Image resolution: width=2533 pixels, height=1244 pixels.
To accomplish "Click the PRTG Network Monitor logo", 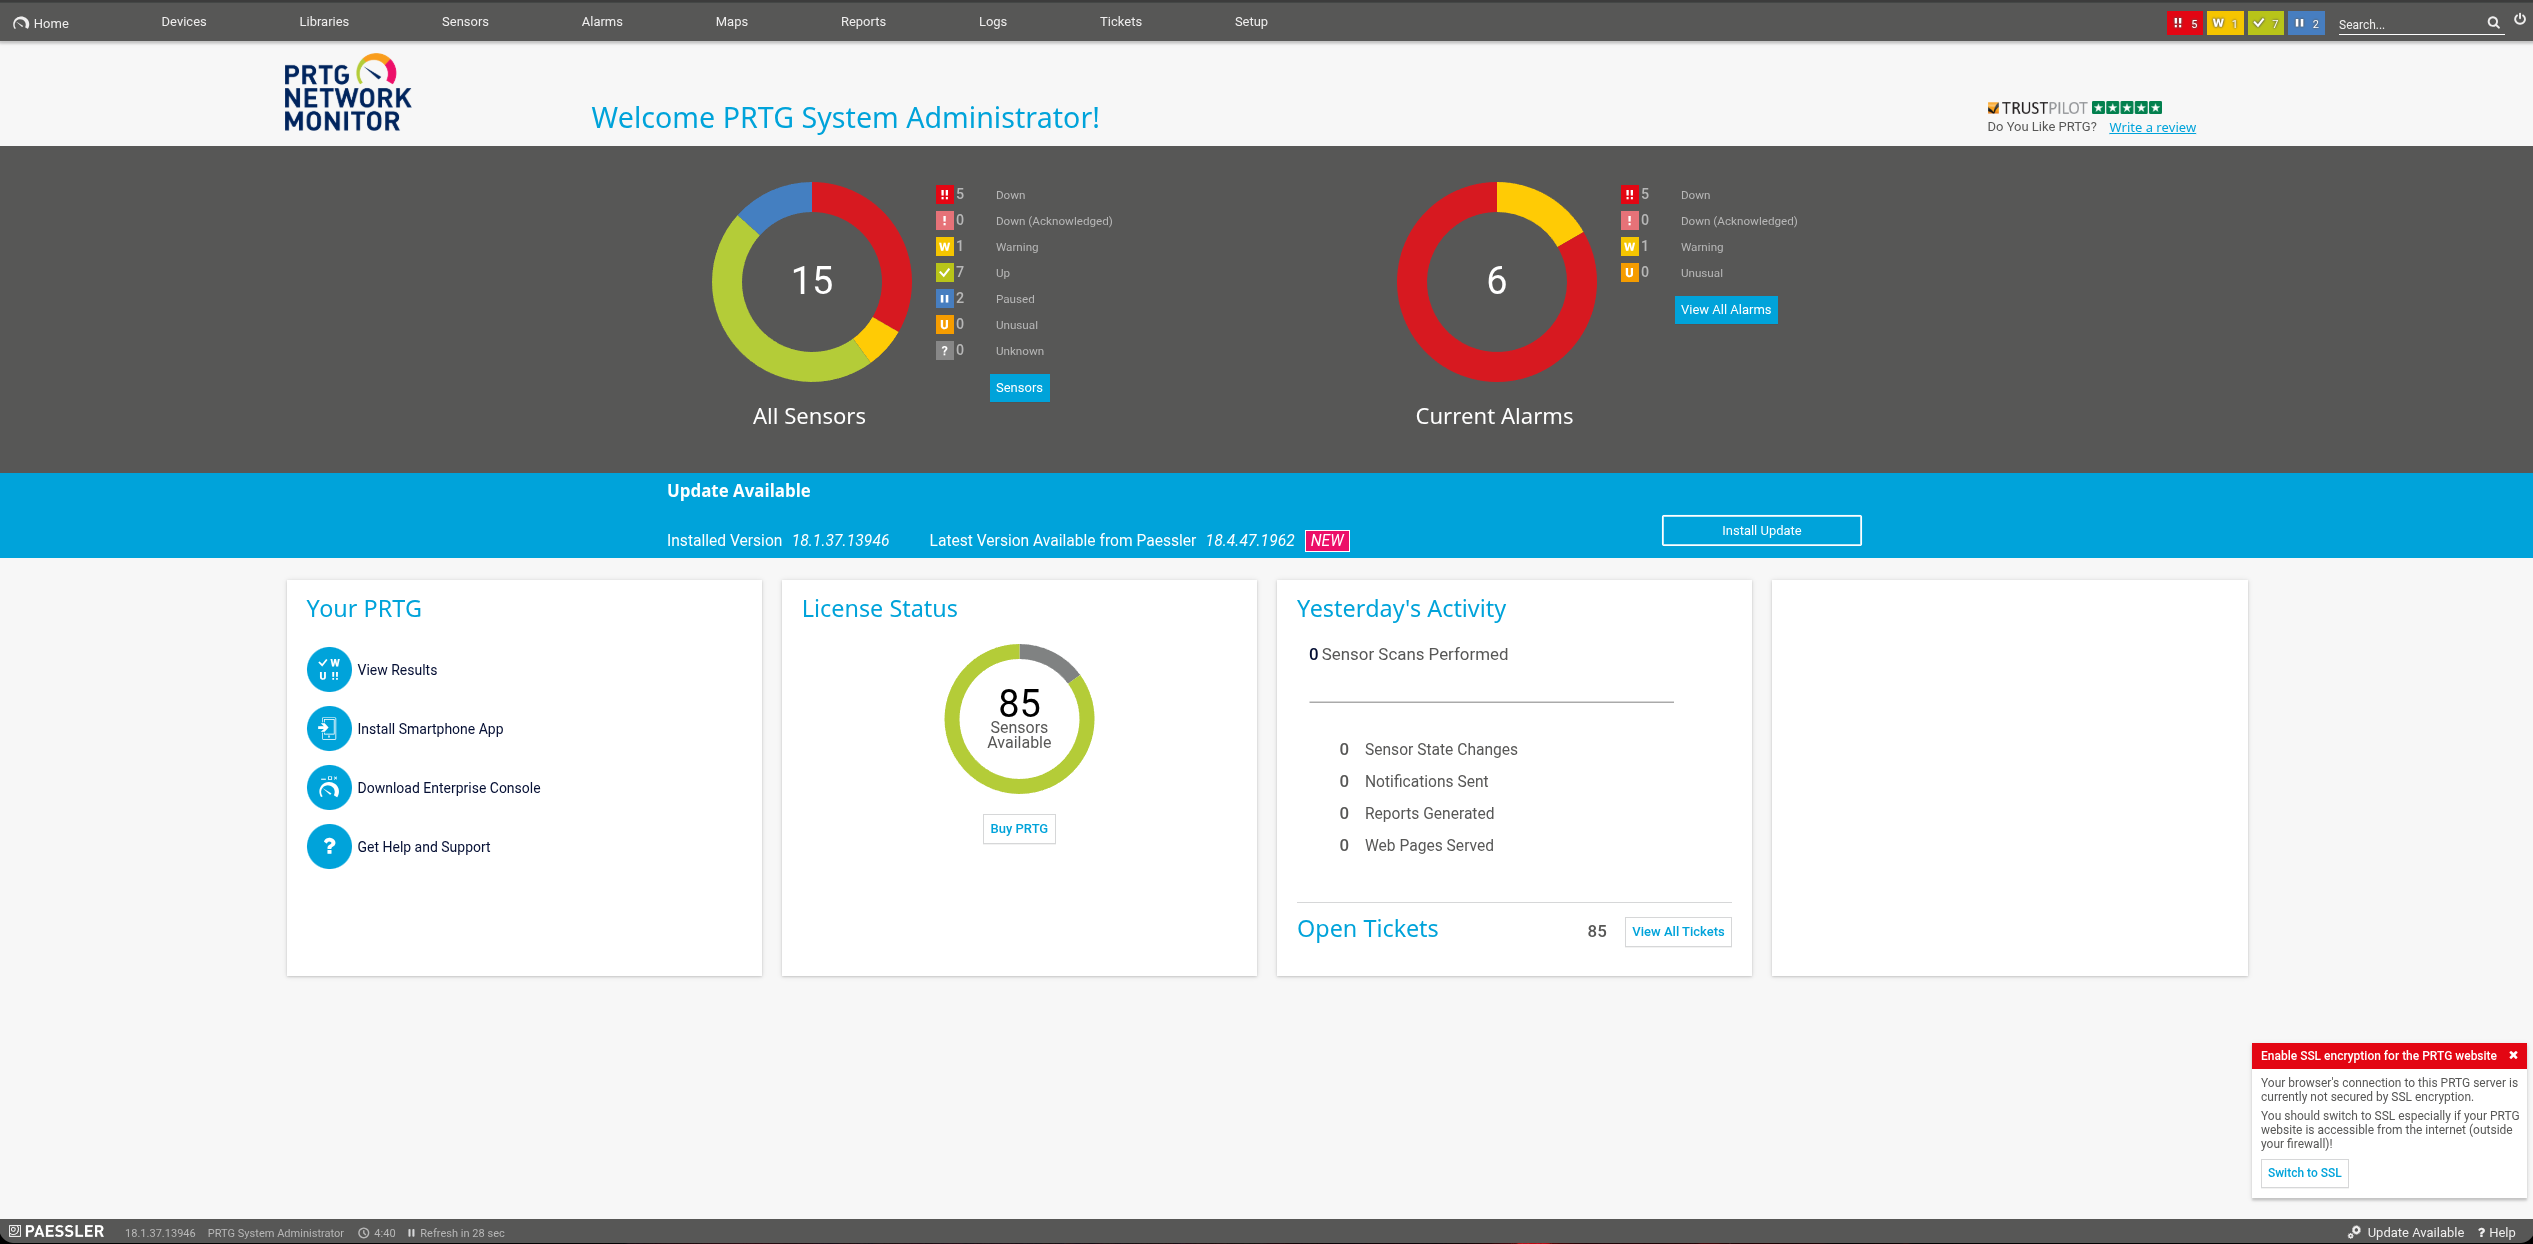I will click(347, 93).
